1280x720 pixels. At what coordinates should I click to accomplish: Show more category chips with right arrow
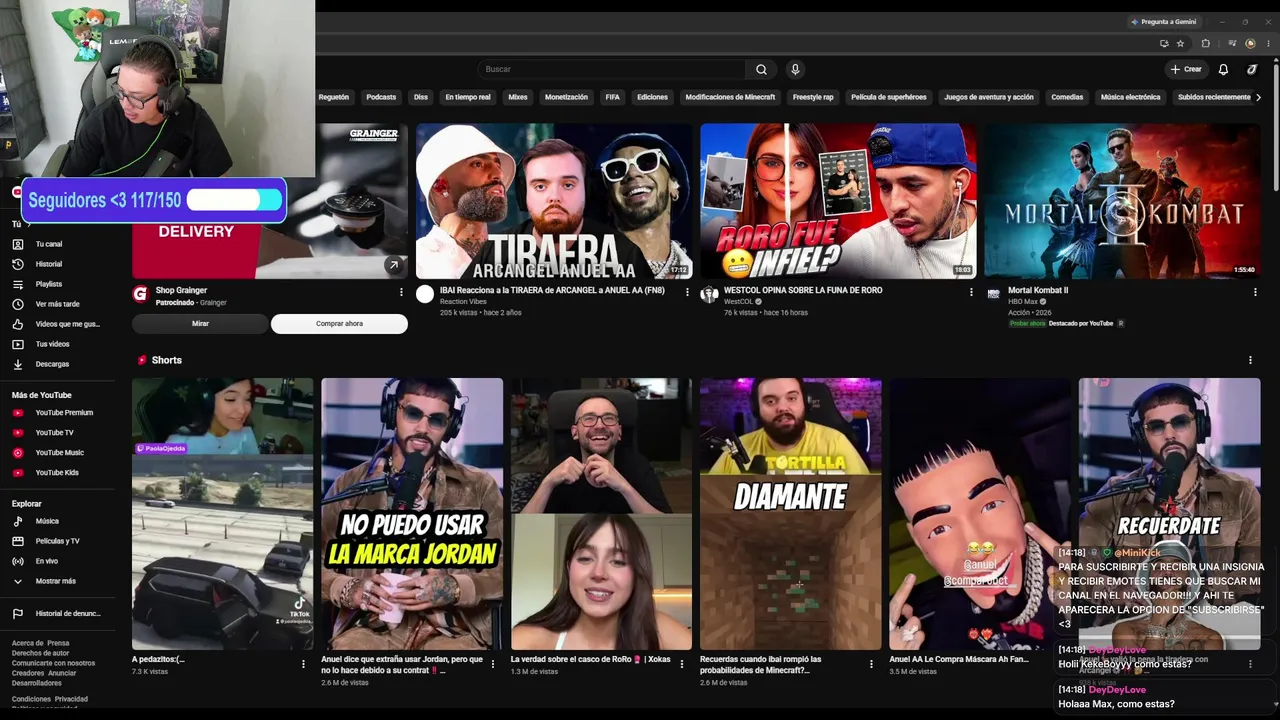coord(1258,97)
